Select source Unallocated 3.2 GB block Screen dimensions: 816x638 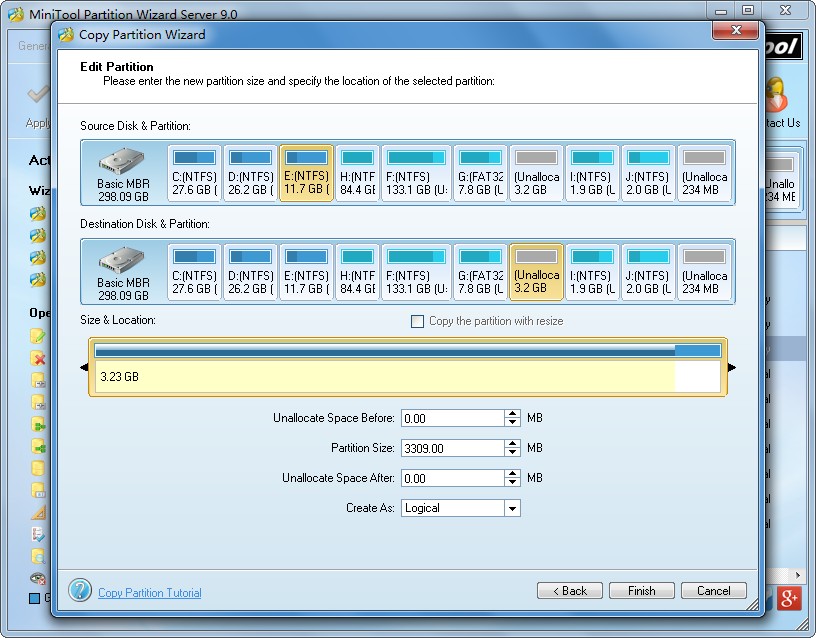tap(537, 173)
